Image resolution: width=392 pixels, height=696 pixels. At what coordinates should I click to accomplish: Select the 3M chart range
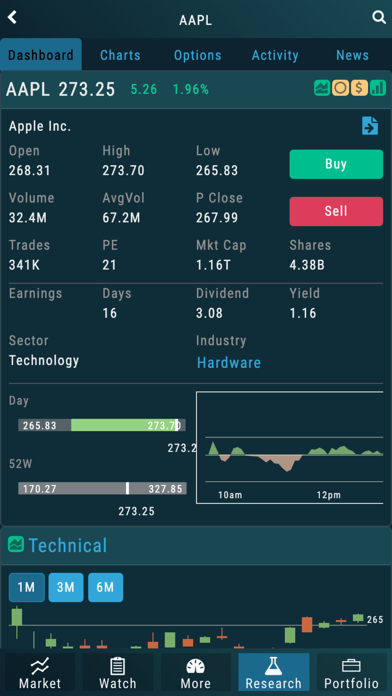[66, 587]
